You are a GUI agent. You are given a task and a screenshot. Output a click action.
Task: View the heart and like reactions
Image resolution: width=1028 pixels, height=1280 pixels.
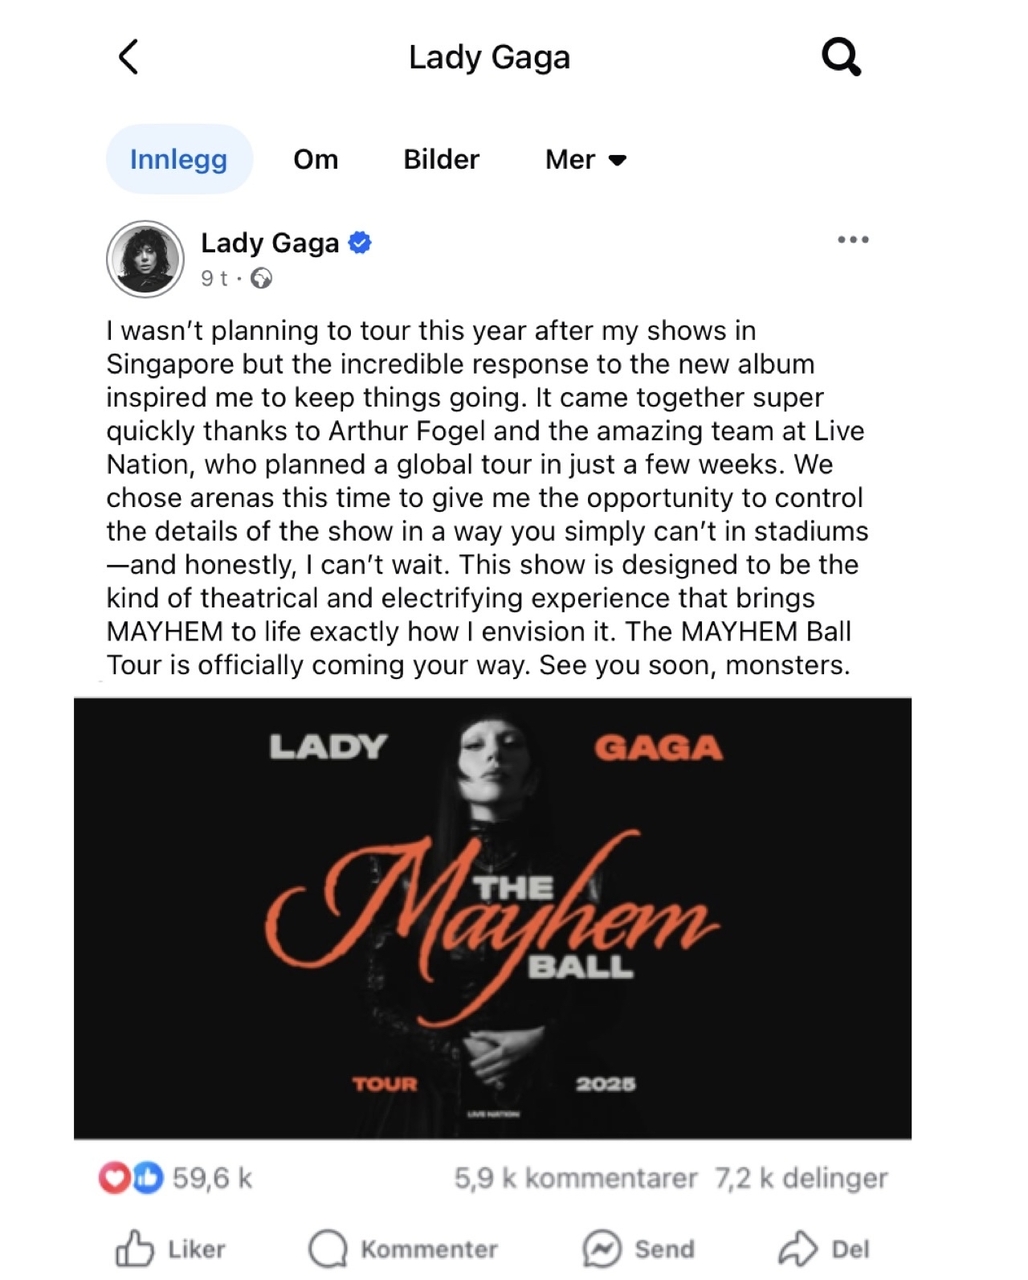point(131,1178)
